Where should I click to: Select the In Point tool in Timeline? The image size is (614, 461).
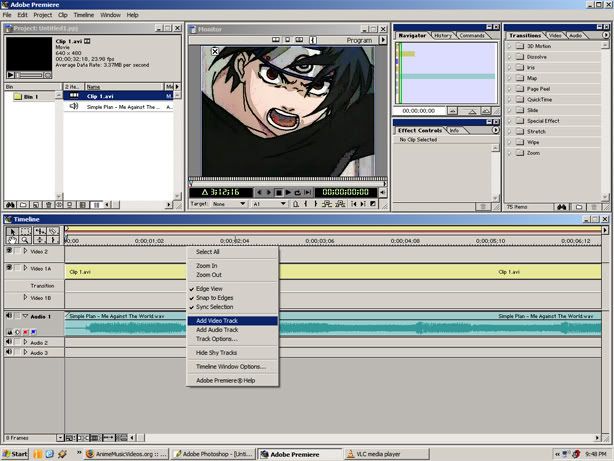tap(53, 240)
